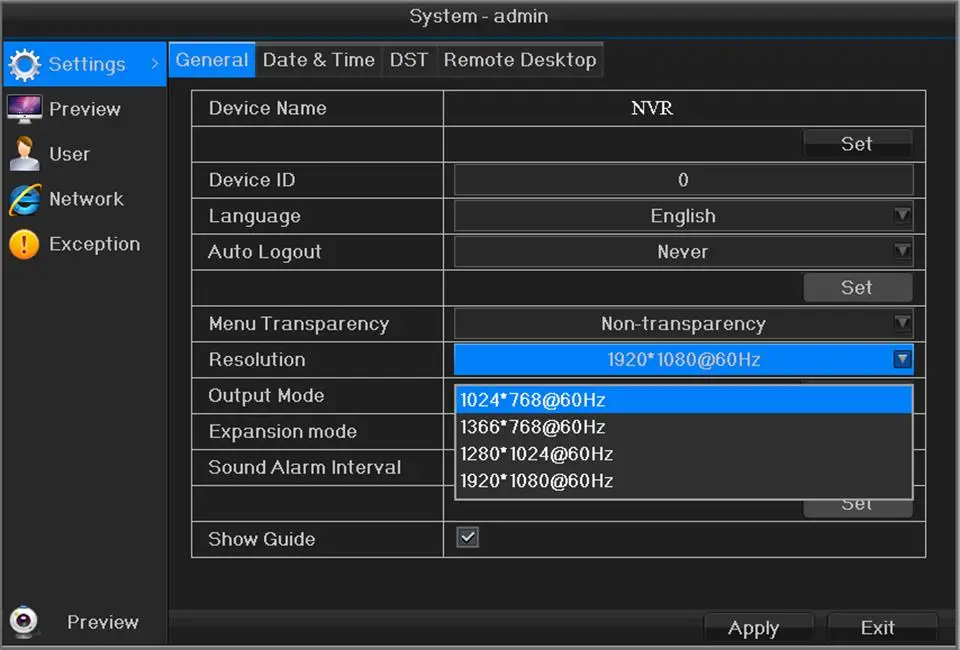Click the Output Mode label

pyautogui.click(x=266, y=396)
